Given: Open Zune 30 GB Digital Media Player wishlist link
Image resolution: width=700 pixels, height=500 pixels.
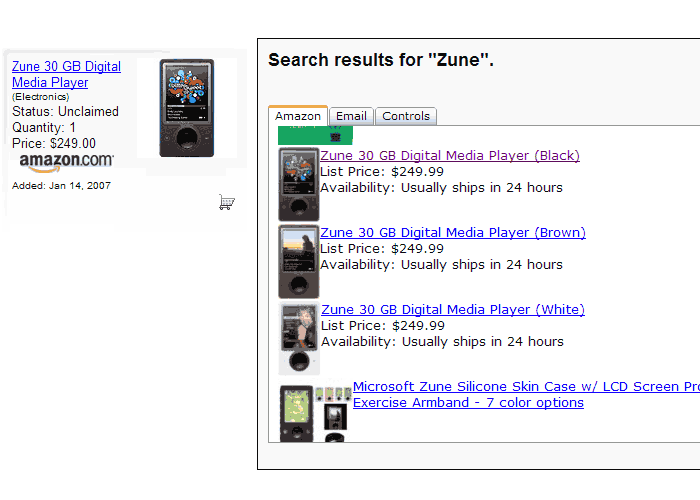Looking at the screenshot, I should coord(66,75).
